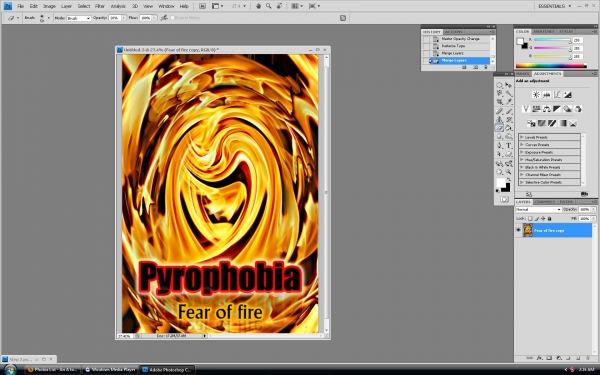Select the History Brush tool
Viewport: 600px width, 375px height.
tap(509, 120)
